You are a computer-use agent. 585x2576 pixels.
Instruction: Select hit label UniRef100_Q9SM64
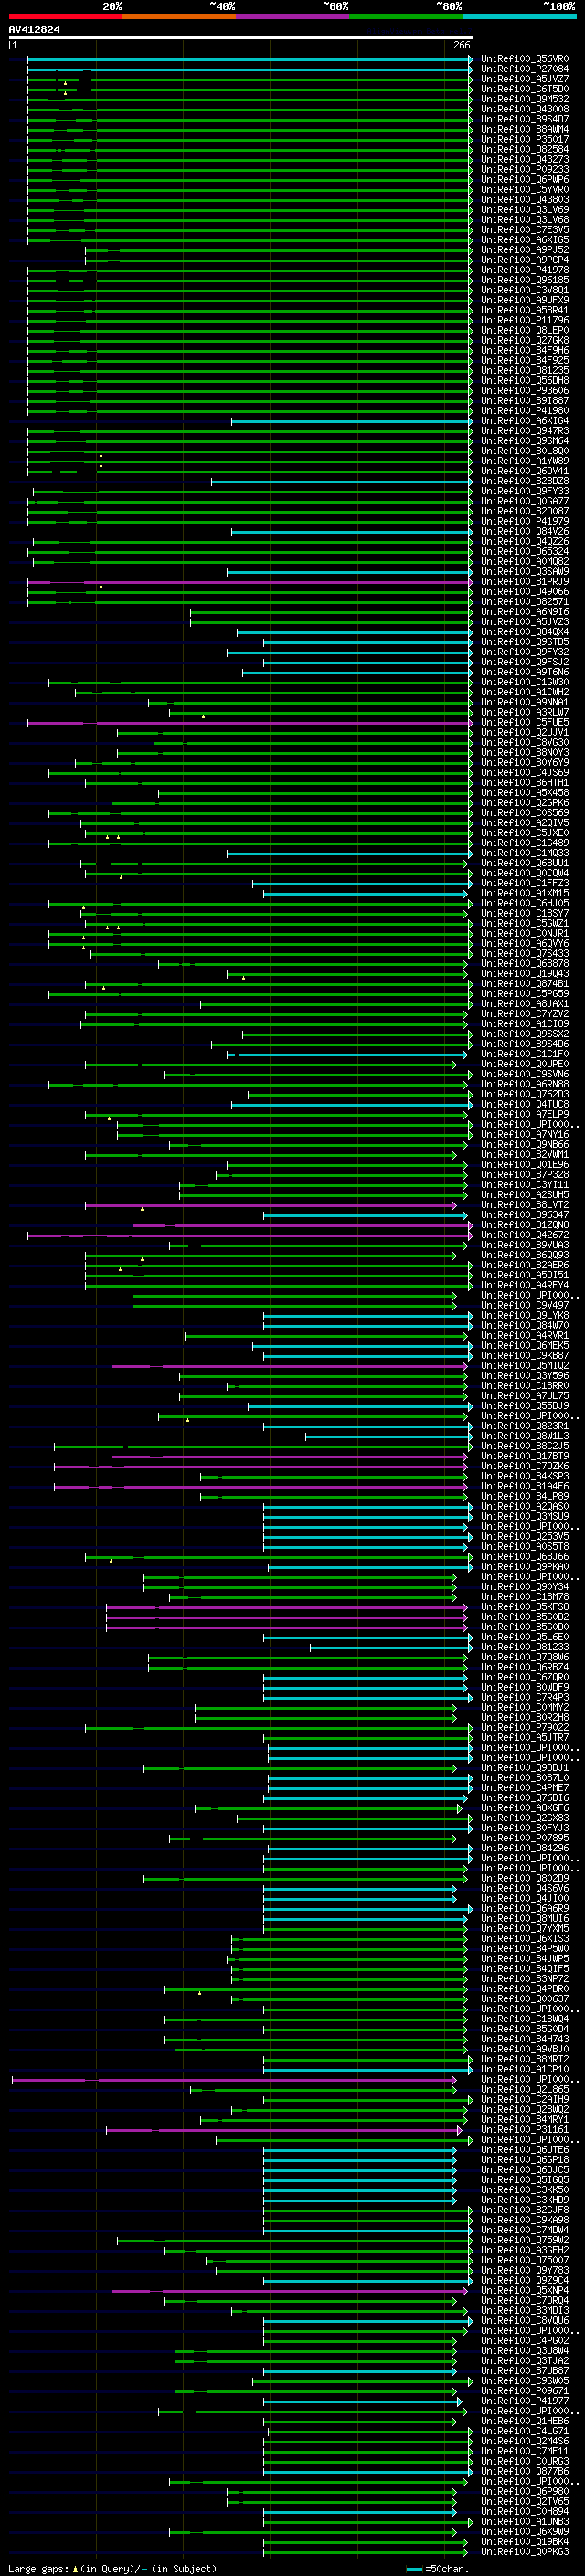[525, 441]
